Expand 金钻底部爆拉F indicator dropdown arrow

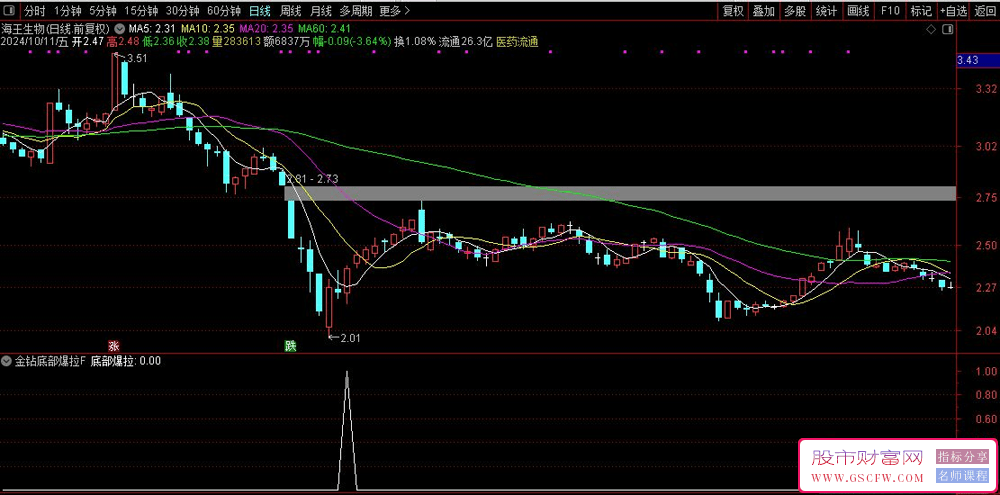(x=7, y=361)
